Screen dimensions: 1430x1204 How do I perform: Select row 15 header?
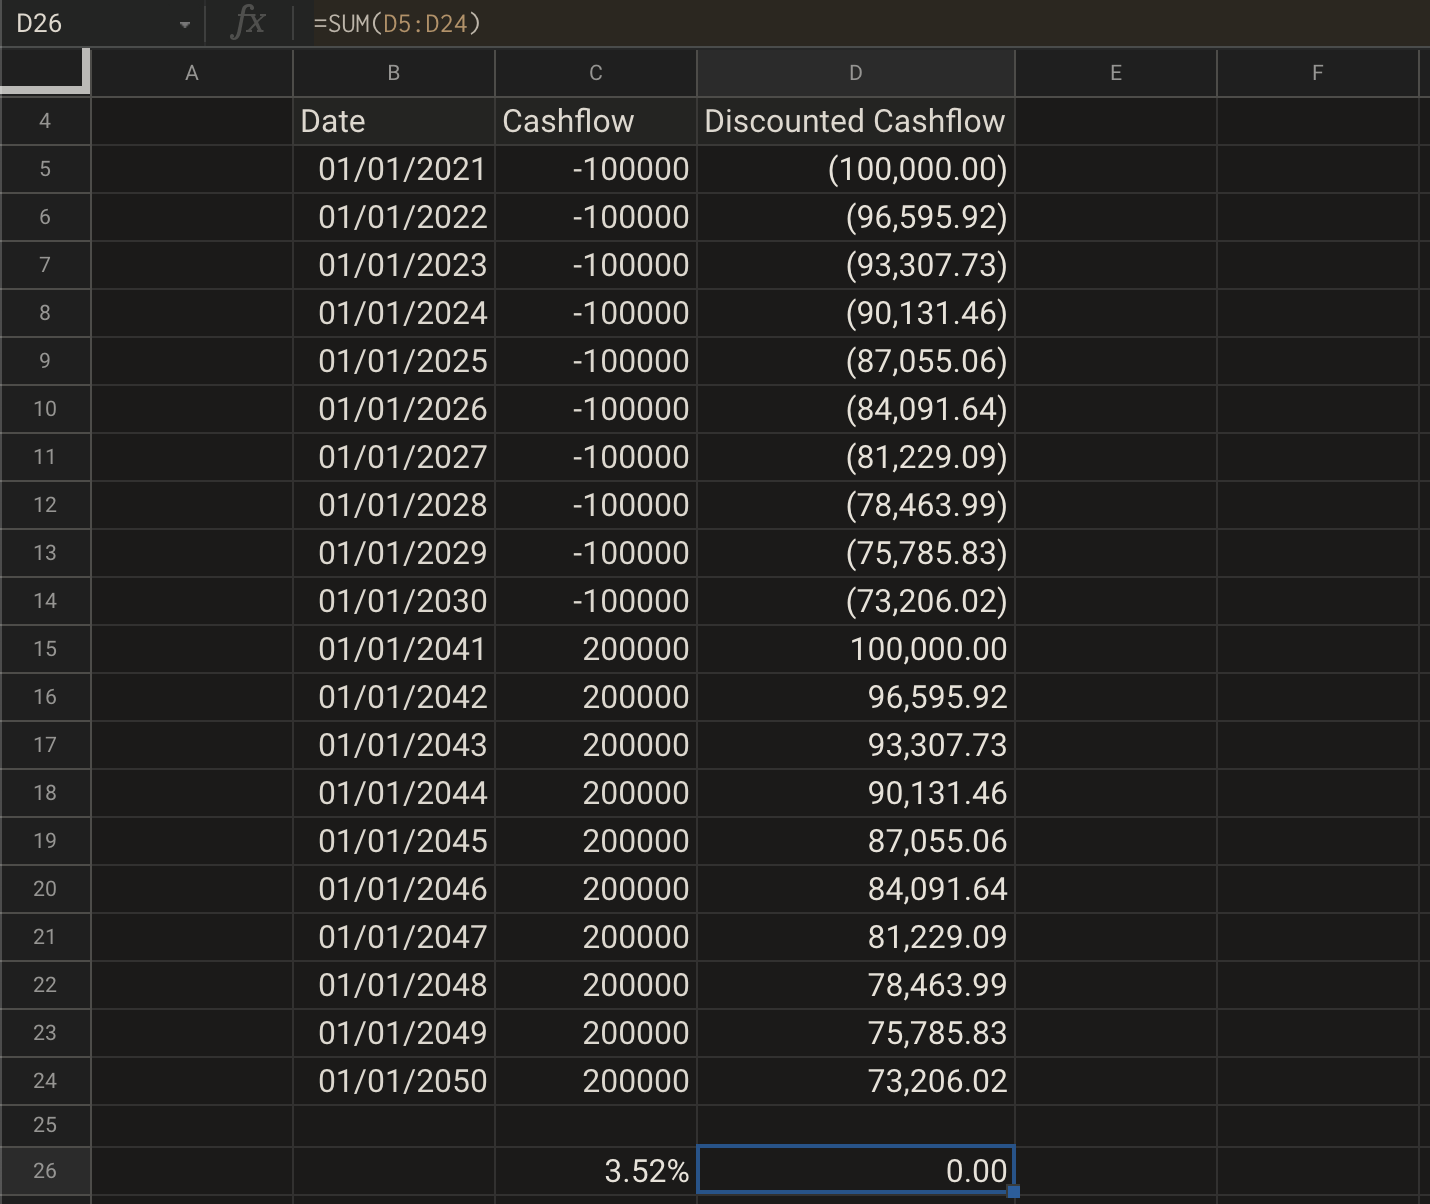pyautogui.click(x=45, y=649)
